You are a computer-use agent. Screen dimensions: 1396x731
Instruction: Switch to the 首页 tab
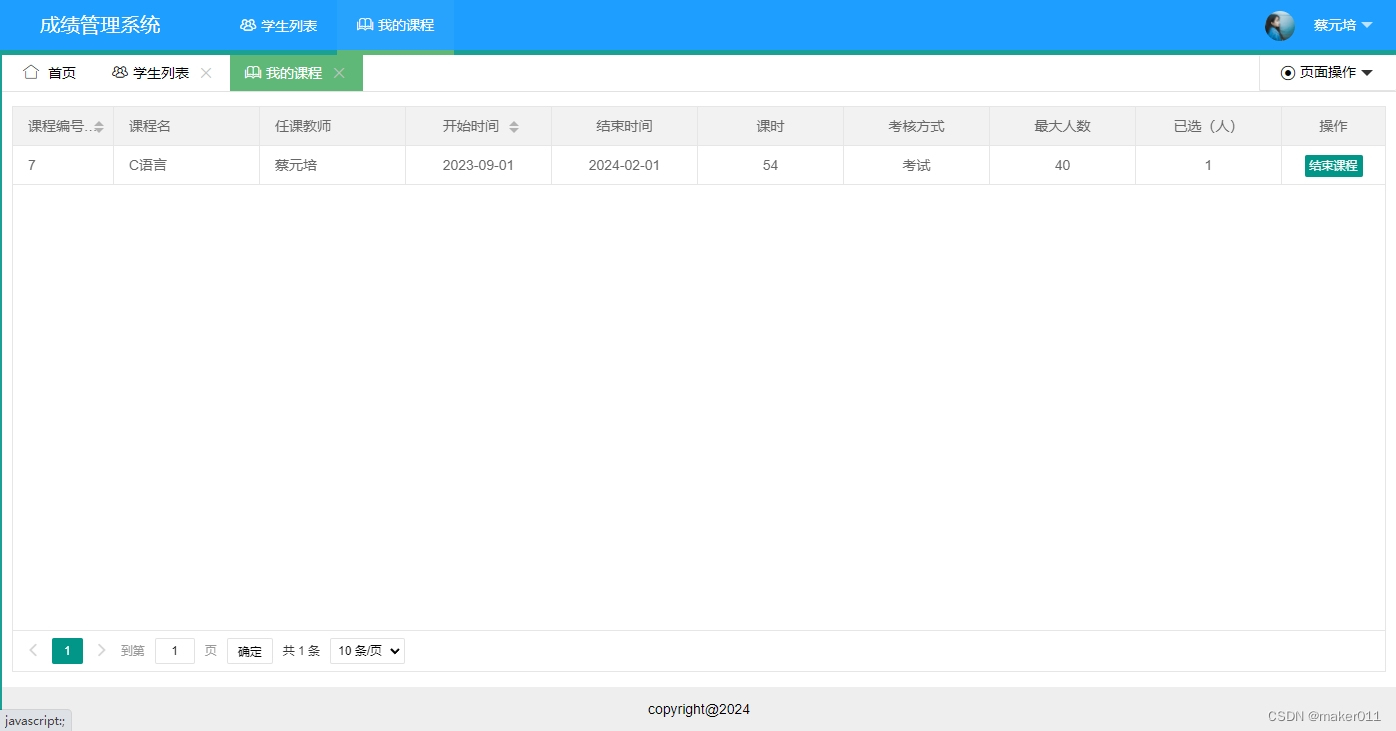(x=61, y=72)
